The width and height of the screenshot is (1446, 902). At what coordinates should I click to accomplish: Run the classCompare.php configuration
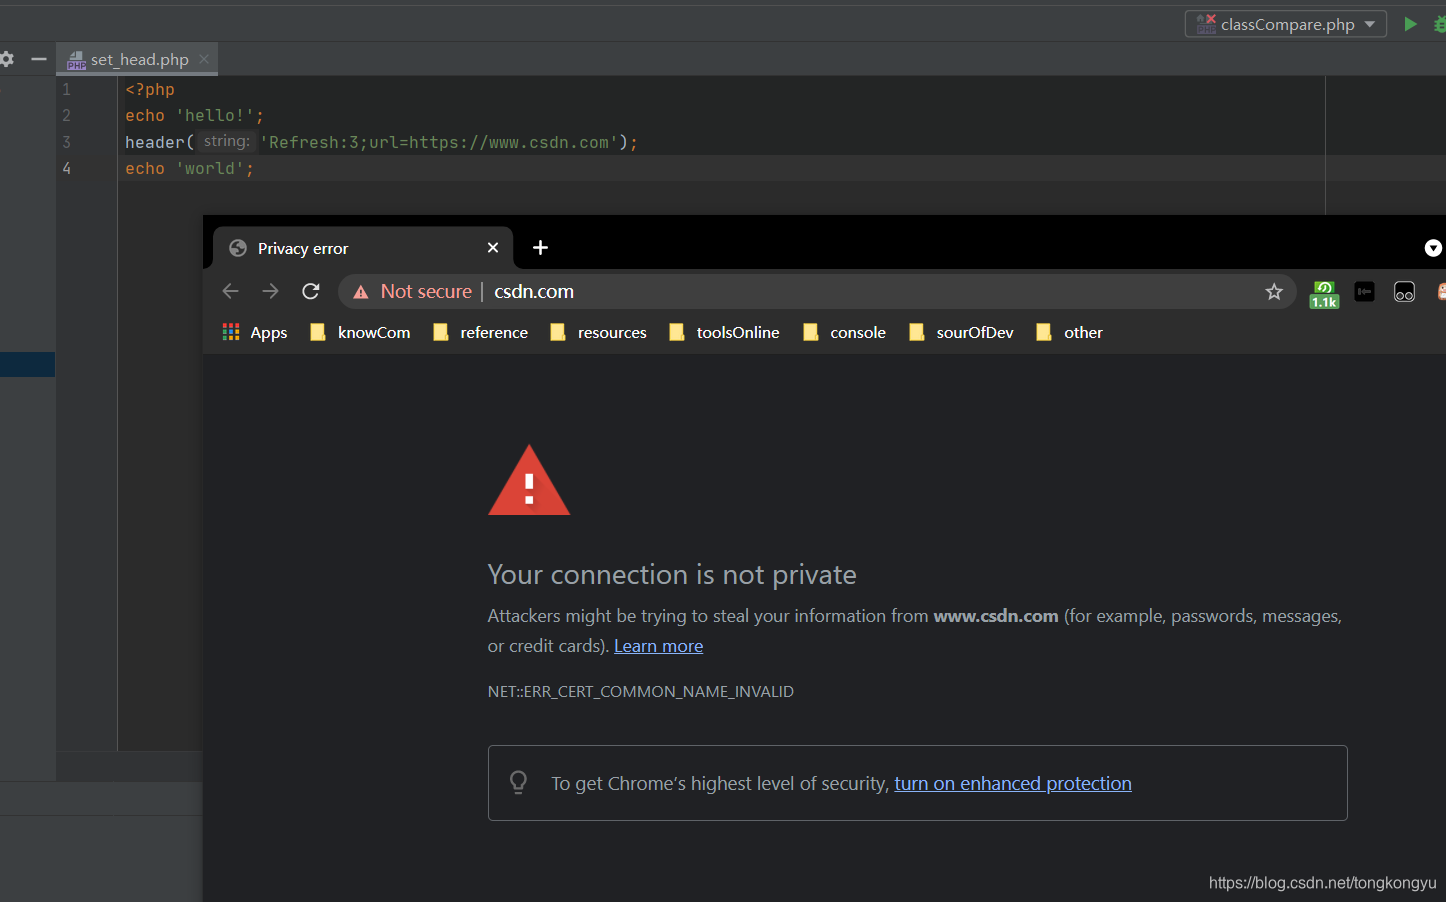coord(1410,24)
